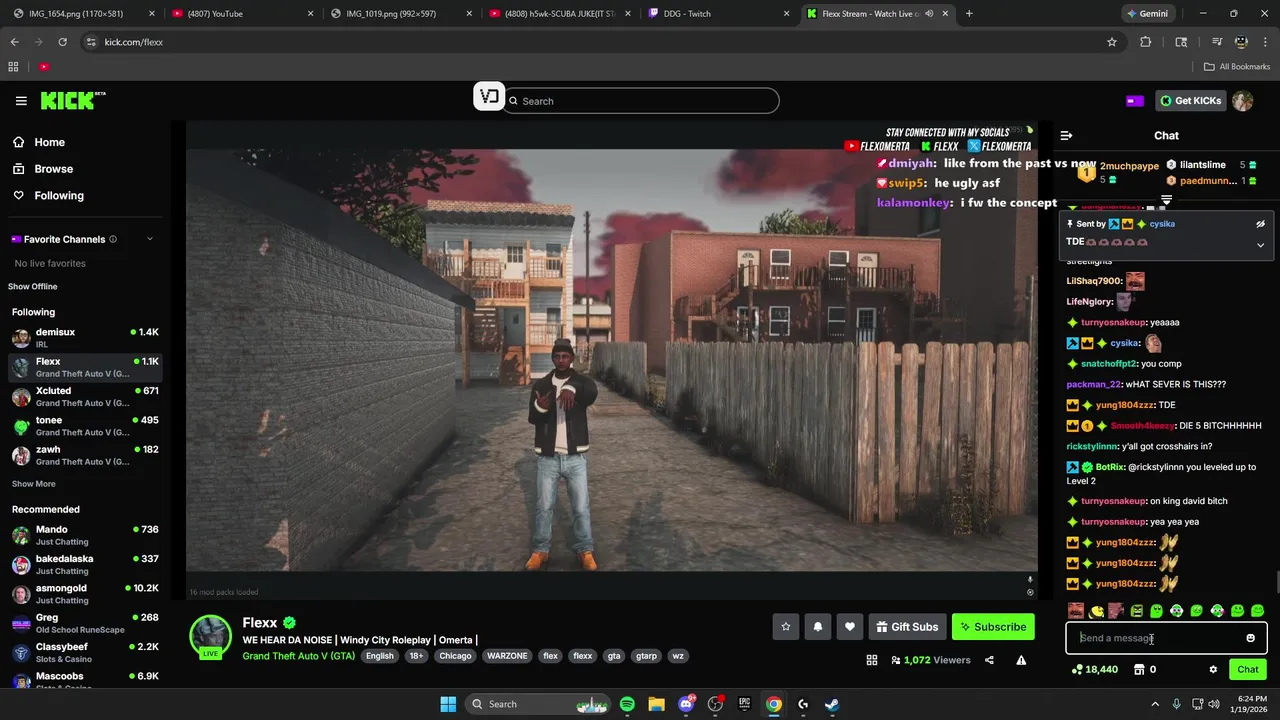Open Spotify from the taskbar

click(x=627, y=704)
